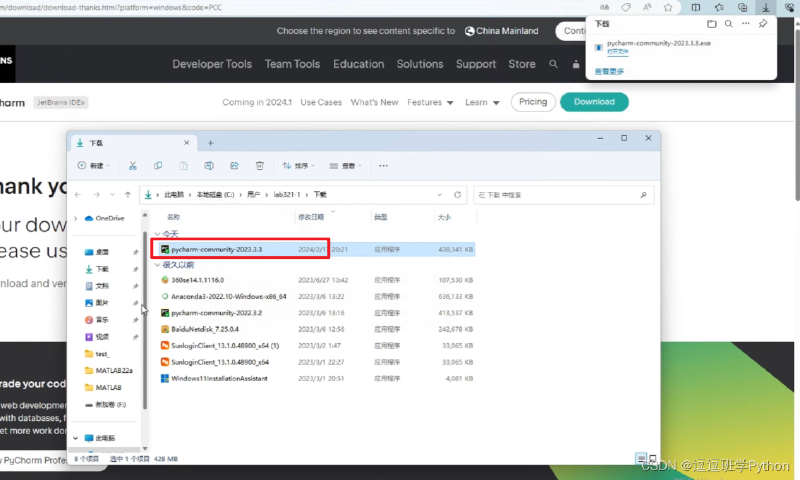Collapse This PC in navigation pane

(x=76, y=438)
